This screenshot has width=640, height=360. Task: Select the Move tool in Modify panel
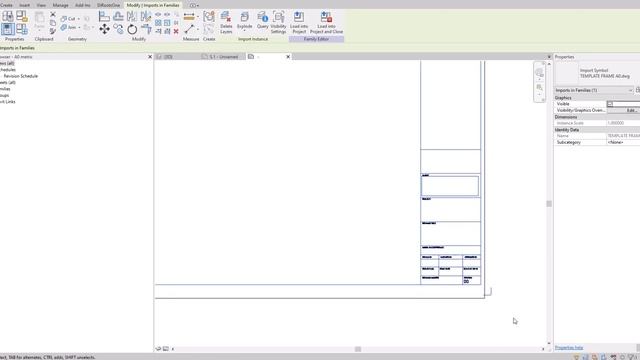point(104,29)
